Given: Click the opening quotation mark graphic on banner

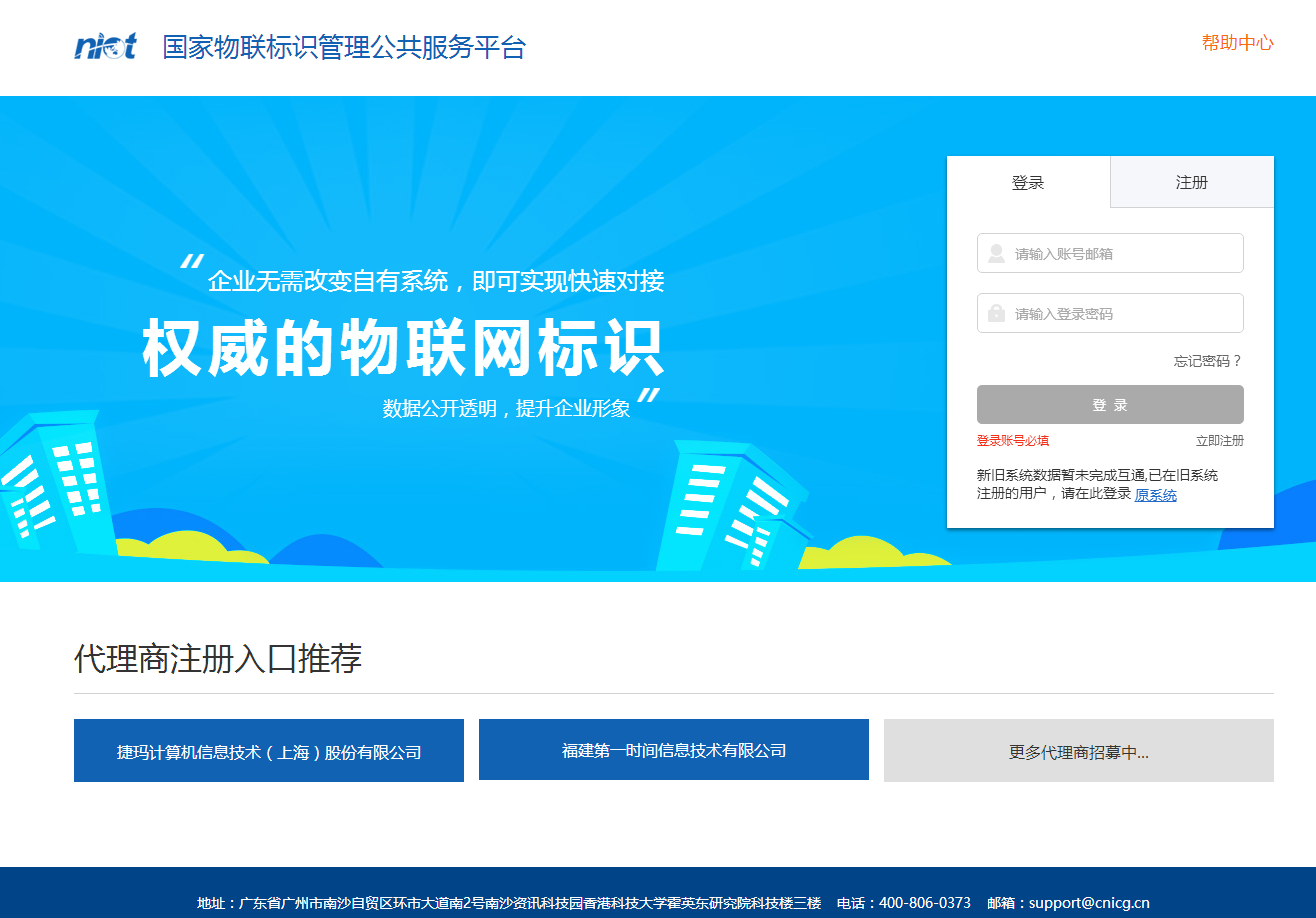Looking at the screenshot, I should tap(191, 263).
